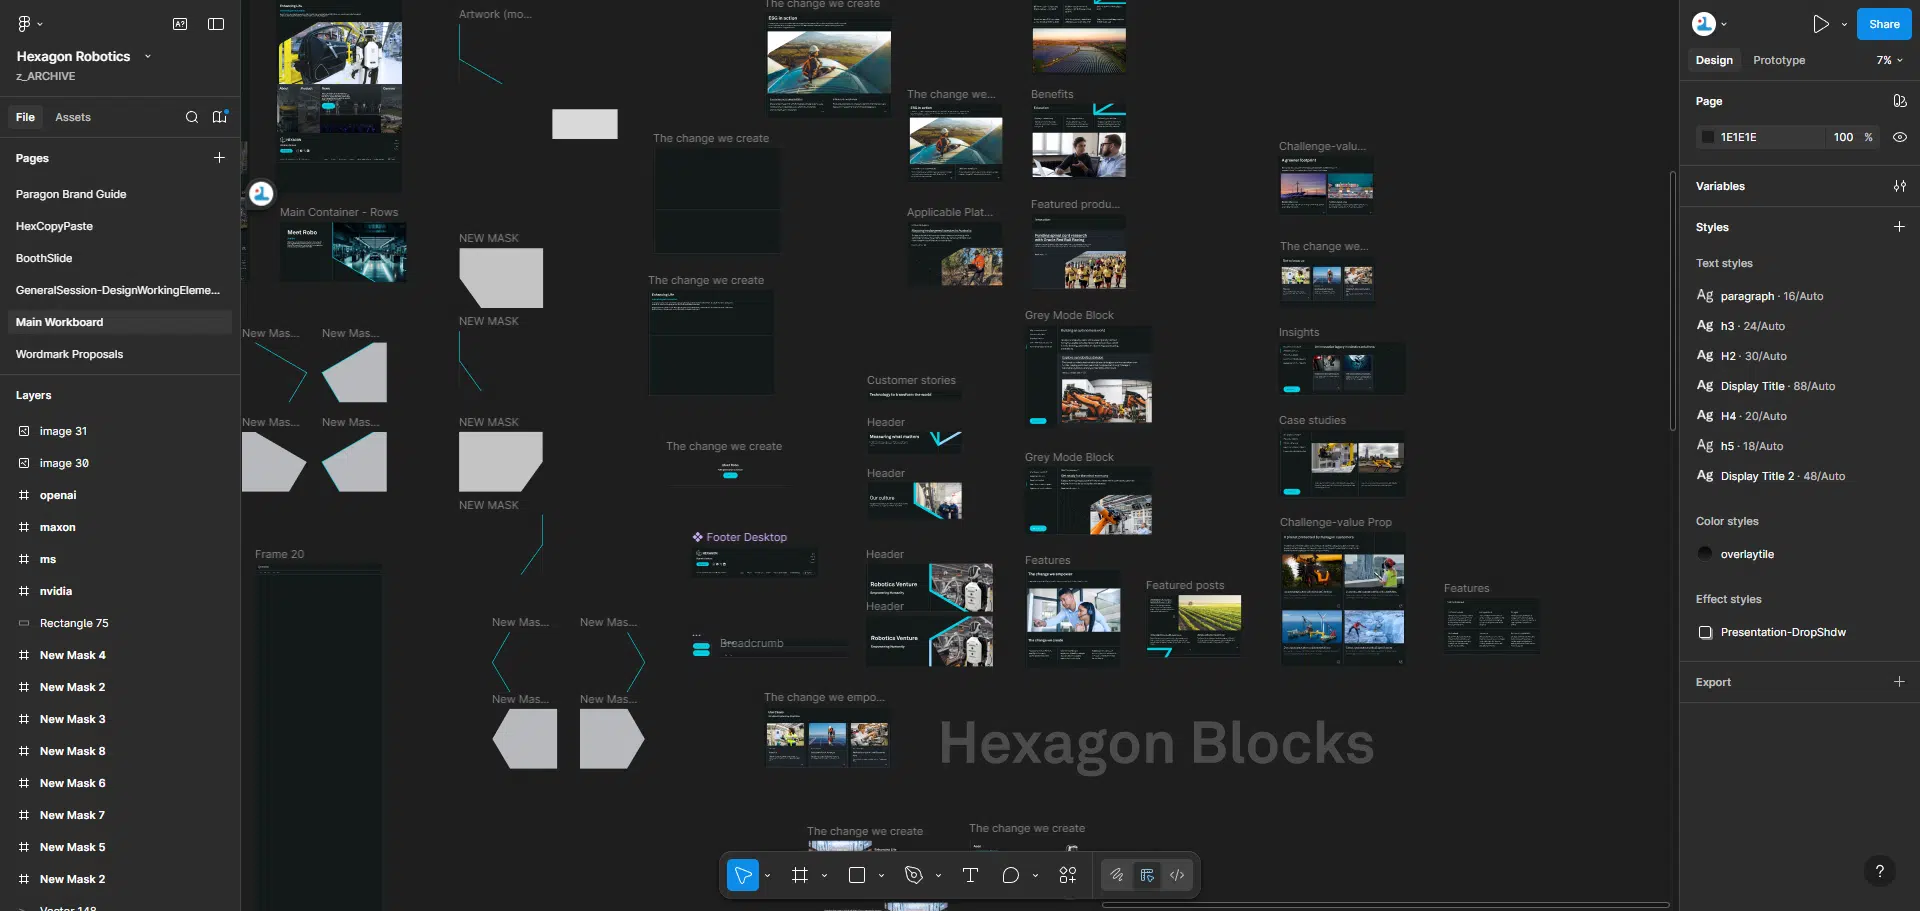The image size is (1920, 911).
Task: Toggle page background visibility eye
Action: (1899, 137)
